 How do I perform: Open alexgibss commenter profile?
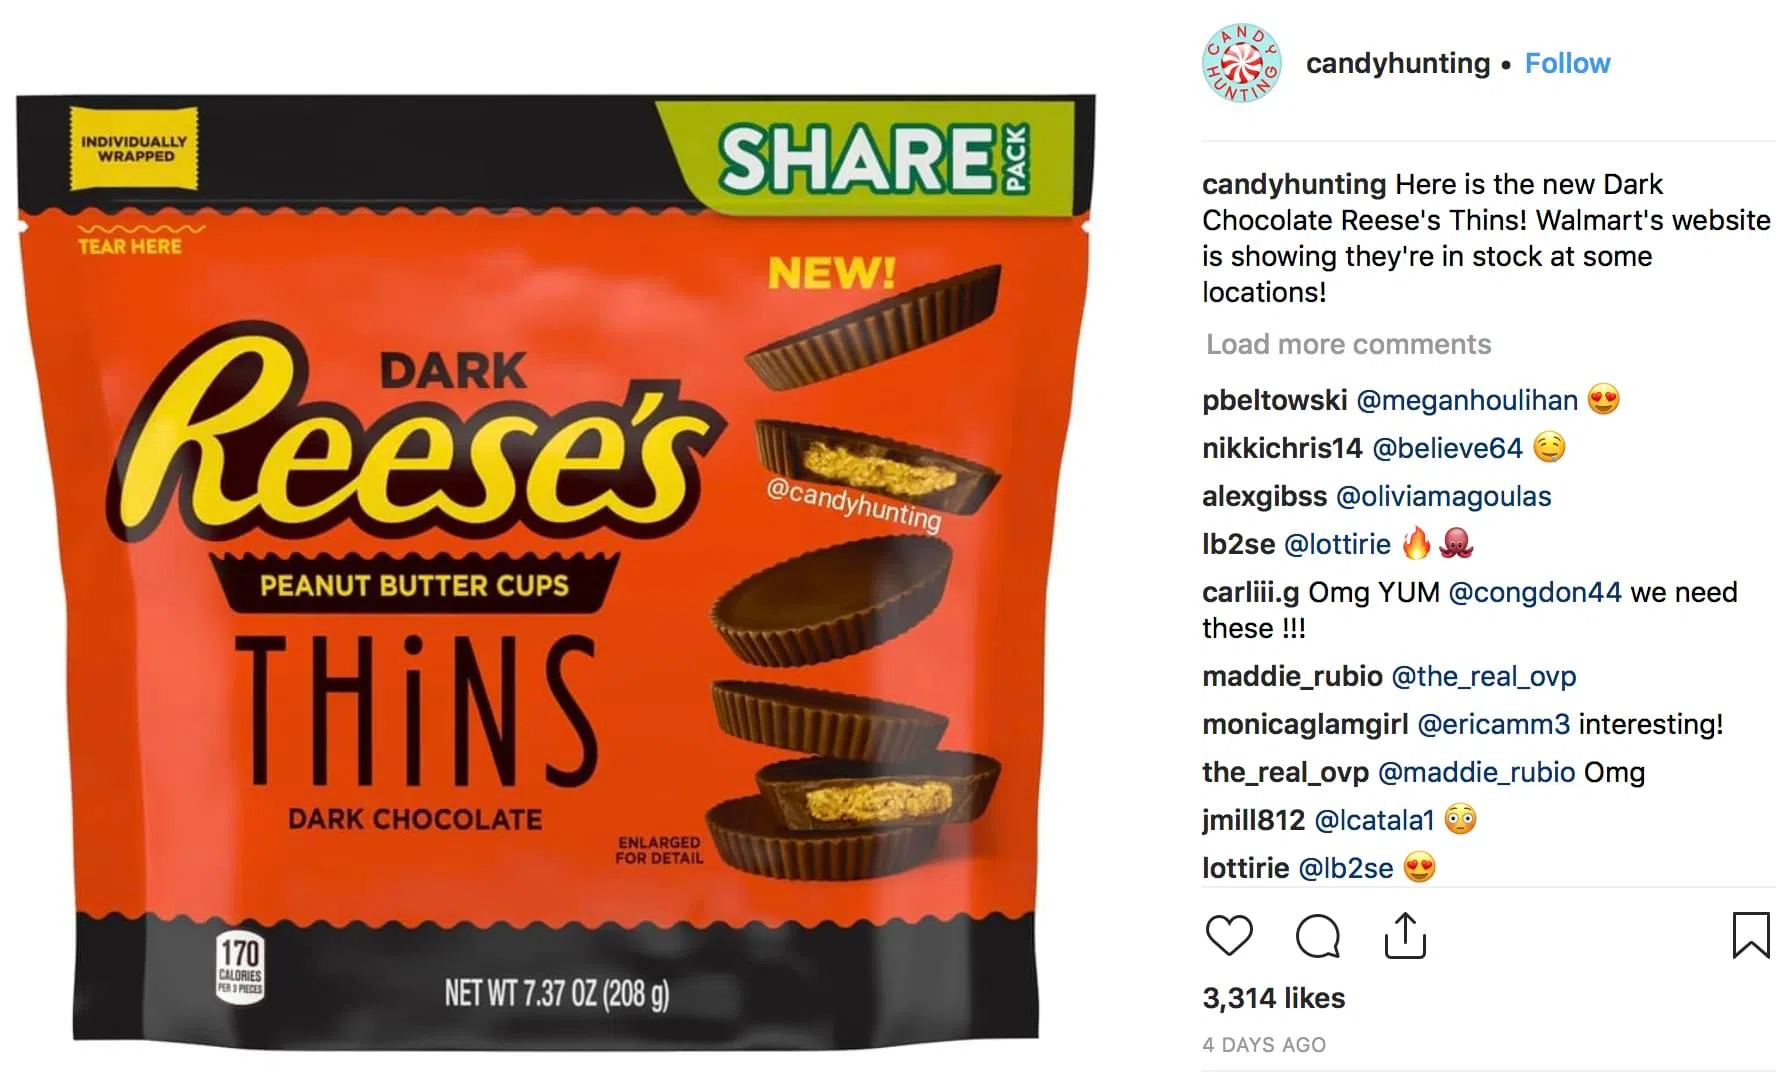click(x=1265, y=496)
